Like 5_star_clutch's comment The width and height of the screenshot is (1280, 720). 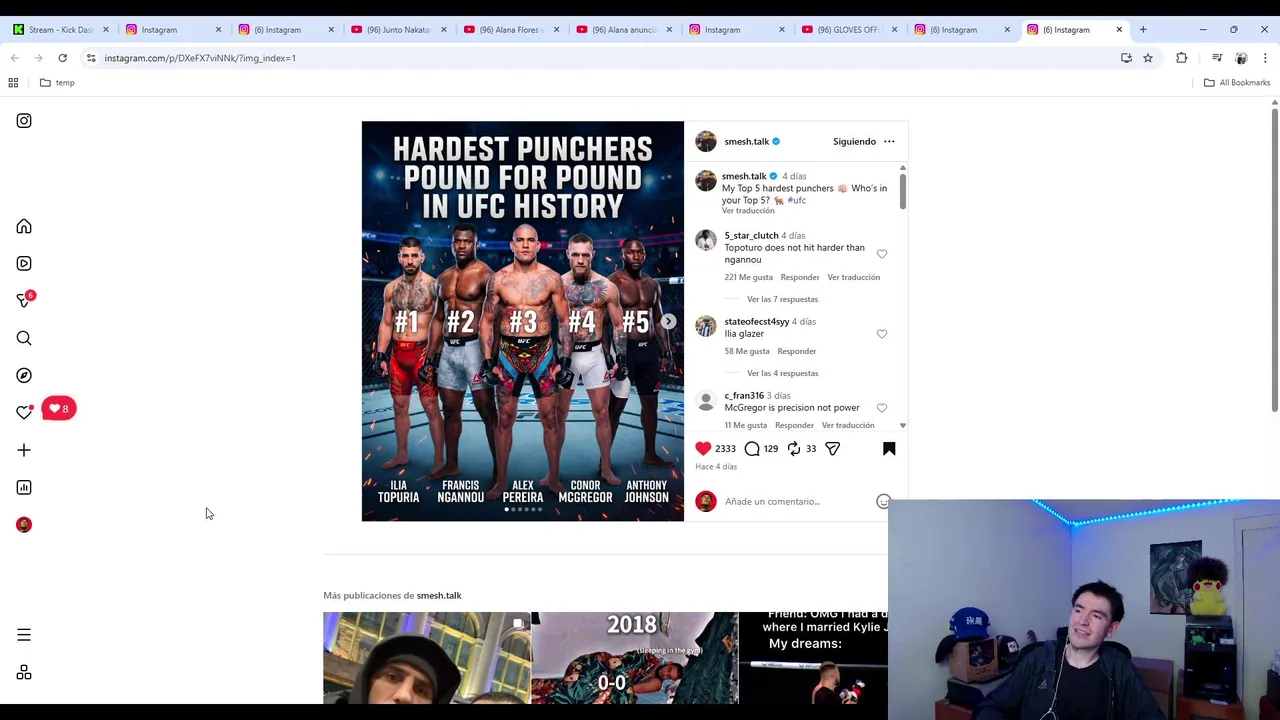click(882, 254)
